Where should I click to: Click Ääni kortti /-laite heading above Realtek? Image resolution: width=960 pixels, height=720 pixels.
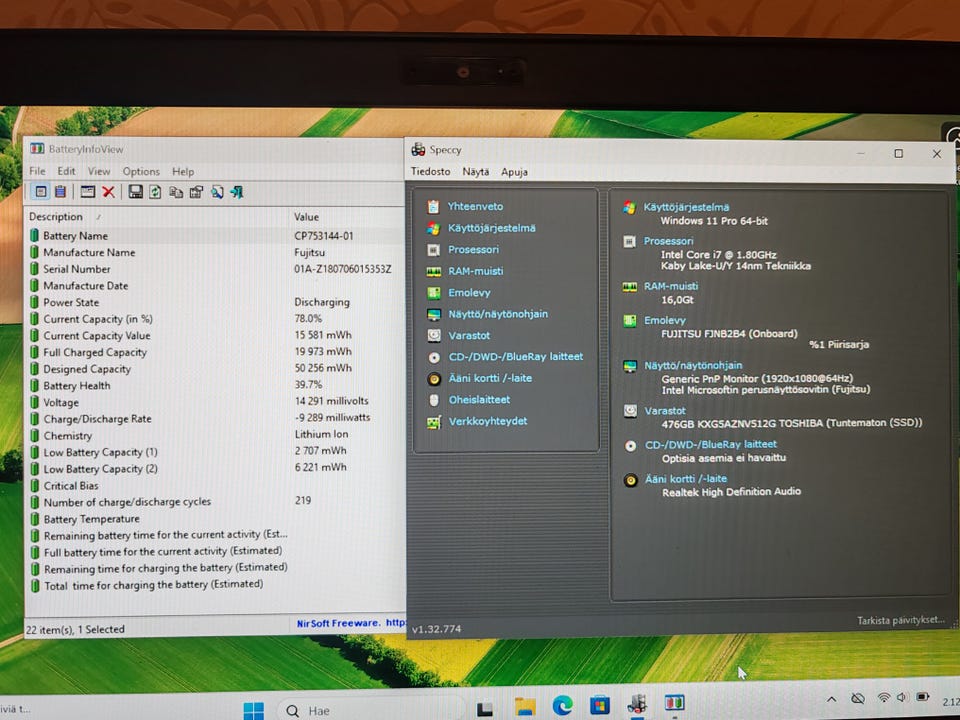point(686,479)
